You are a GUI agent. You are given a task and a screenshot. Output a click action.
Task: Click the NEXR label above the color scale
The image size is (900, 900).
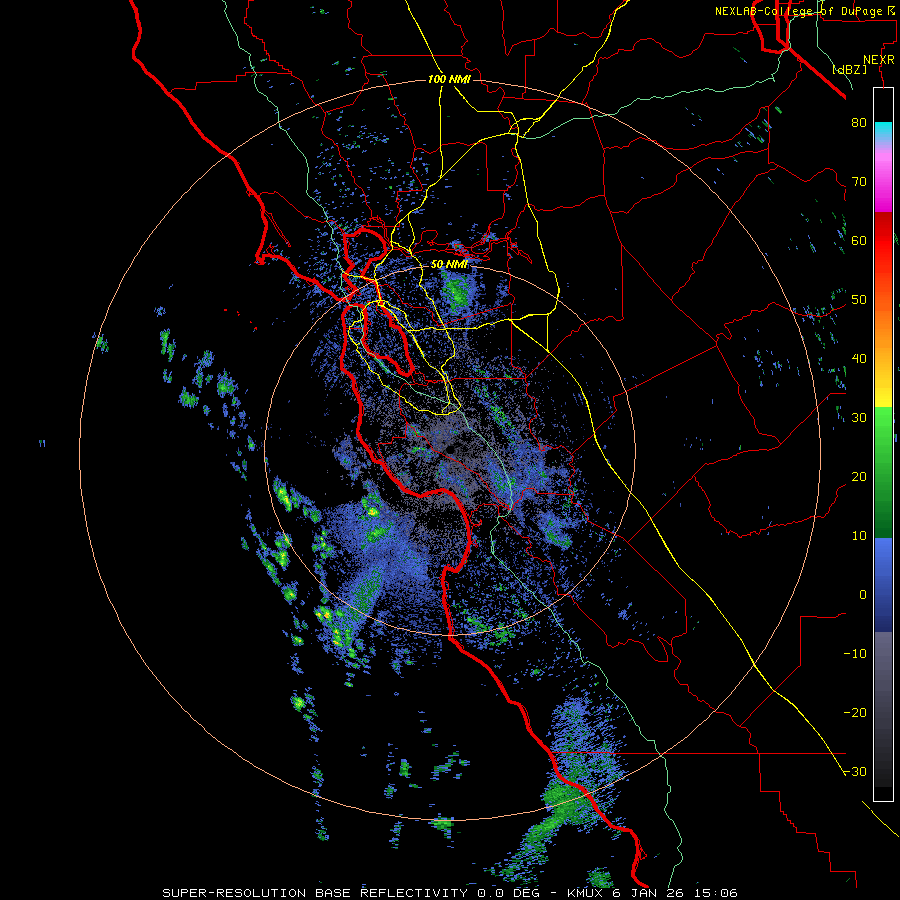tap(878, 60)
